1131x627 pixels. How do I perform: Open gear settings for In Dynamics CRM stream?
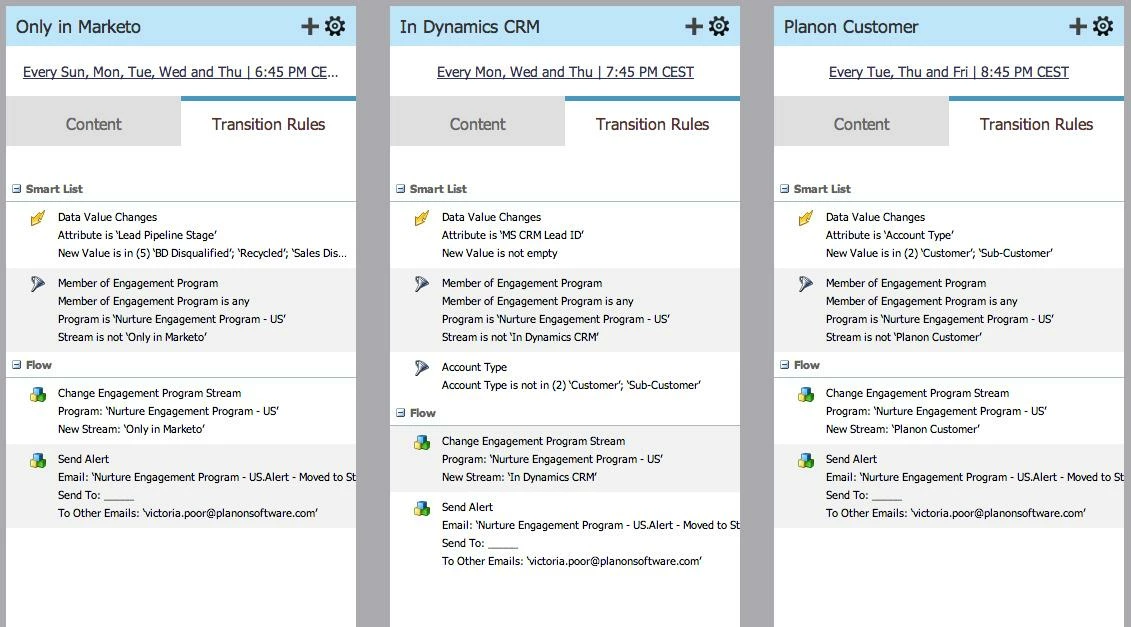(719, 27)
